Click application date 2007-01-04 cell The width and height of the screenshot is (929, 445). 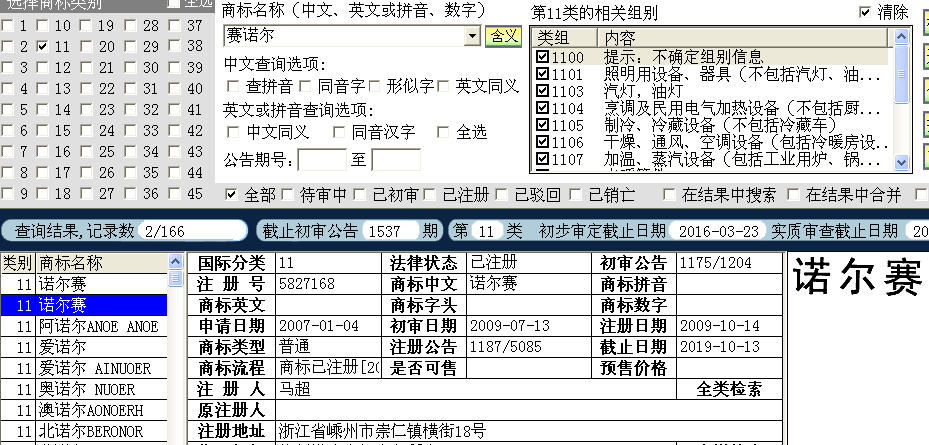coord(329,326)
